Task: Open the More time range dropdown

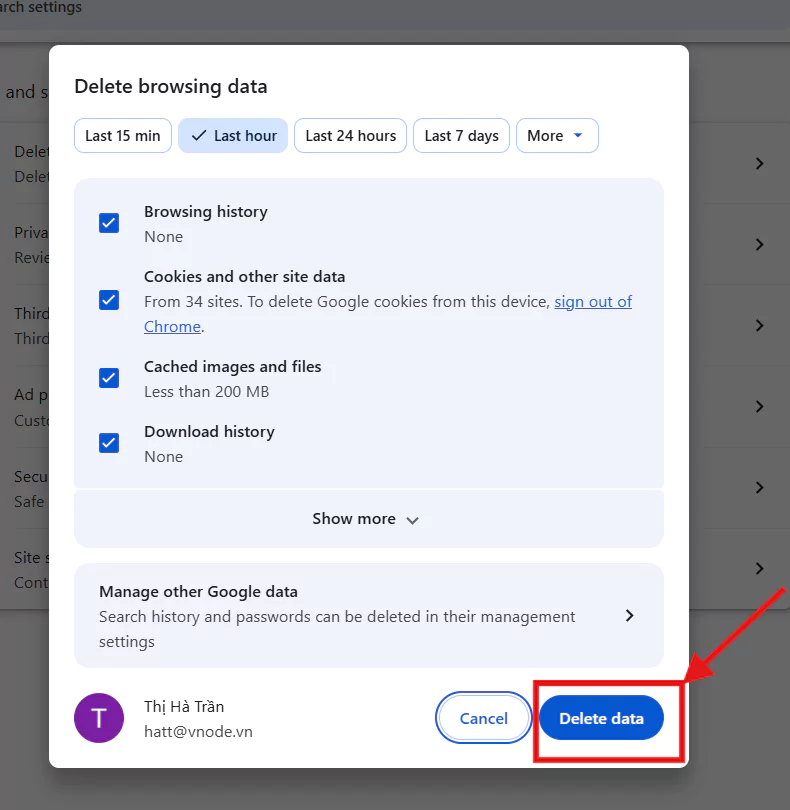Action: point(556,136)
